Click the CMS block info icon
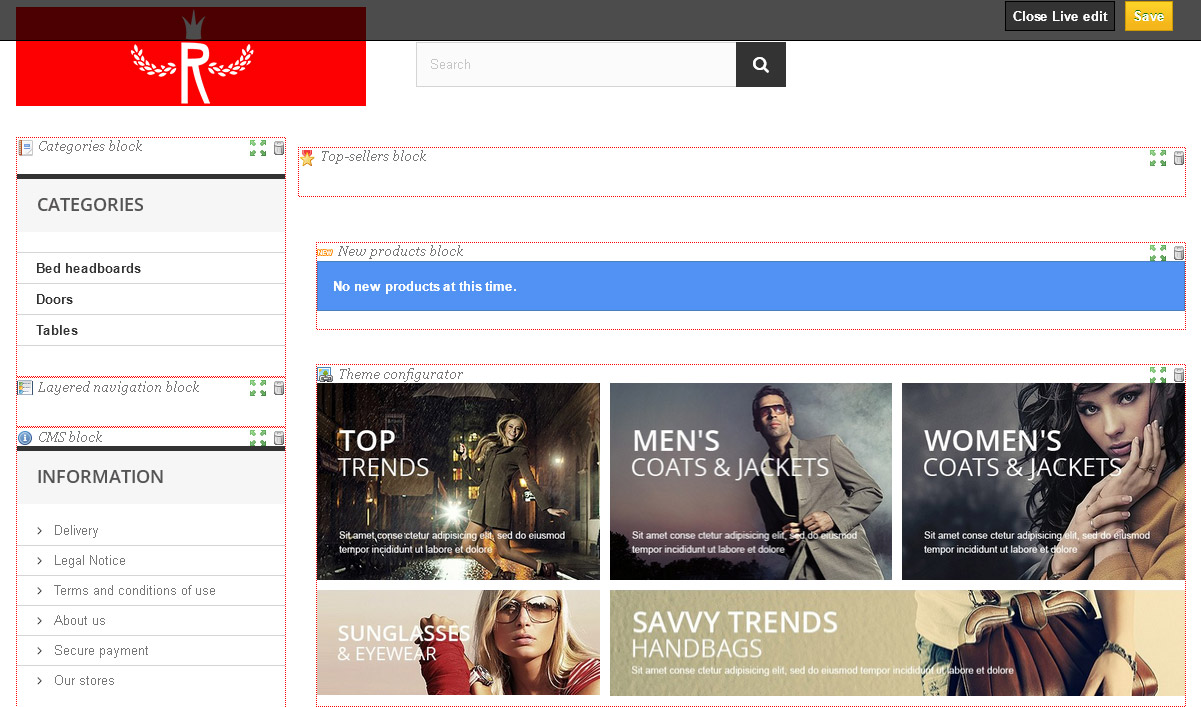This screenshot has width=1201, height=707. coord(26,438)
